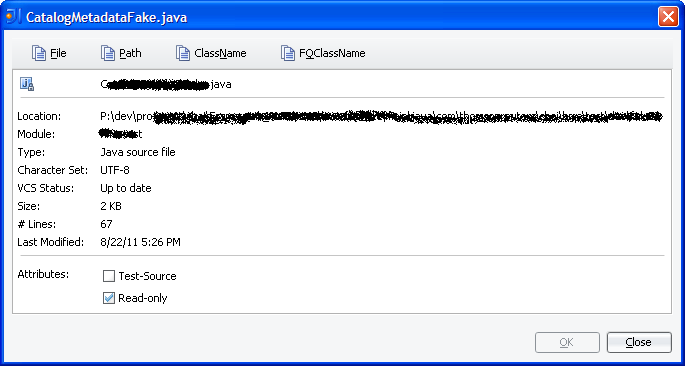Click the Last Modified date value
Screen dimensions: 685x366
point(140,242)
